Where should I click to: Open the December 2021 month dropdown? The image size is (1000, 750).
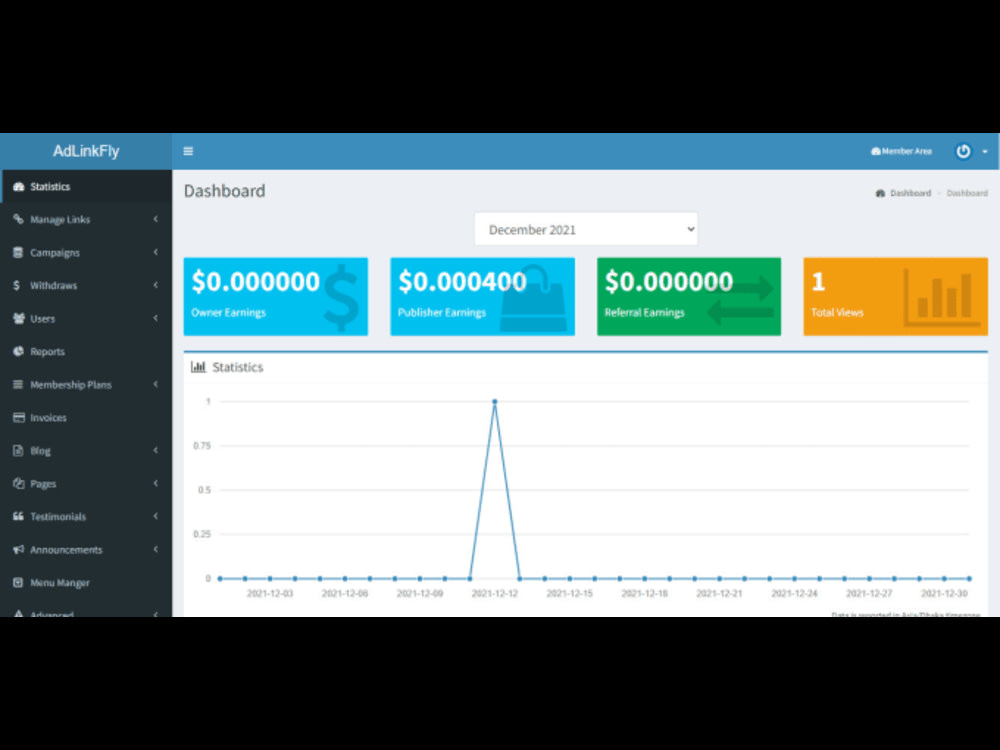coord(586,230)
